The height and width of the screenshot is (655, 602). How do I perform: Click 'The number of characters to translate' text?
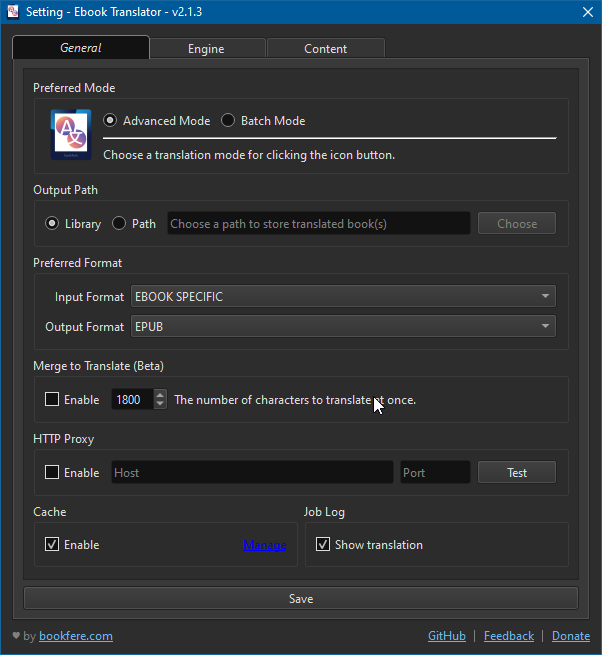coord(295,400)
